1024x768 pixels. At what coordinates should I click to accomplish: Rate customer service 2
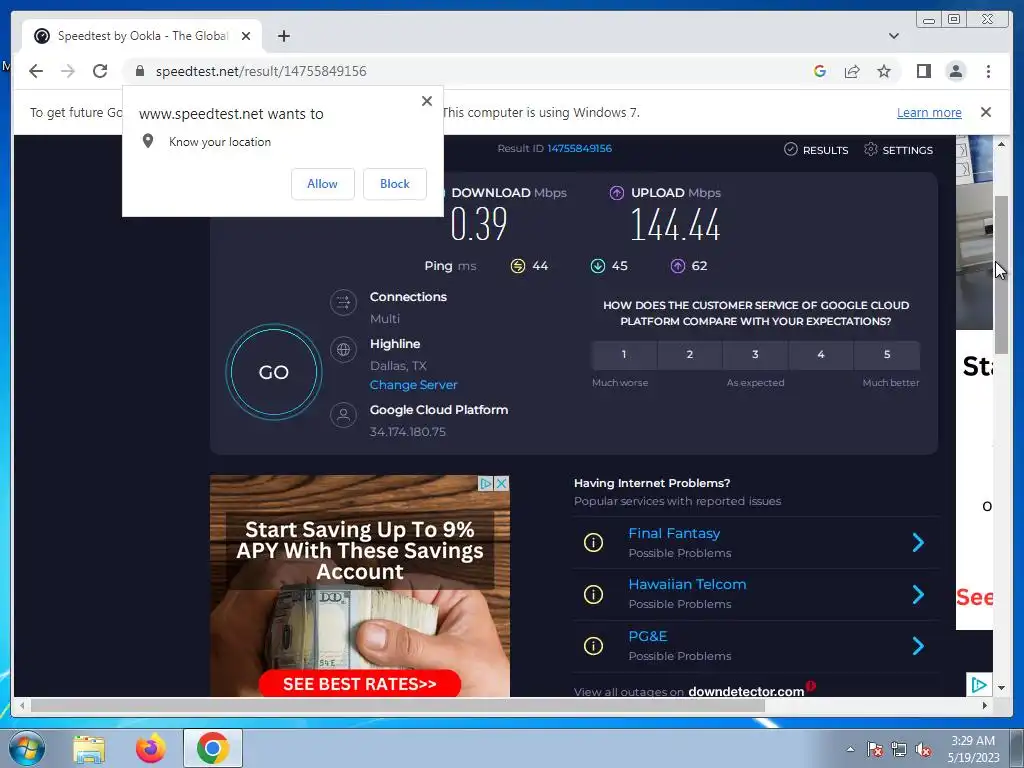(x=690, y=355)
